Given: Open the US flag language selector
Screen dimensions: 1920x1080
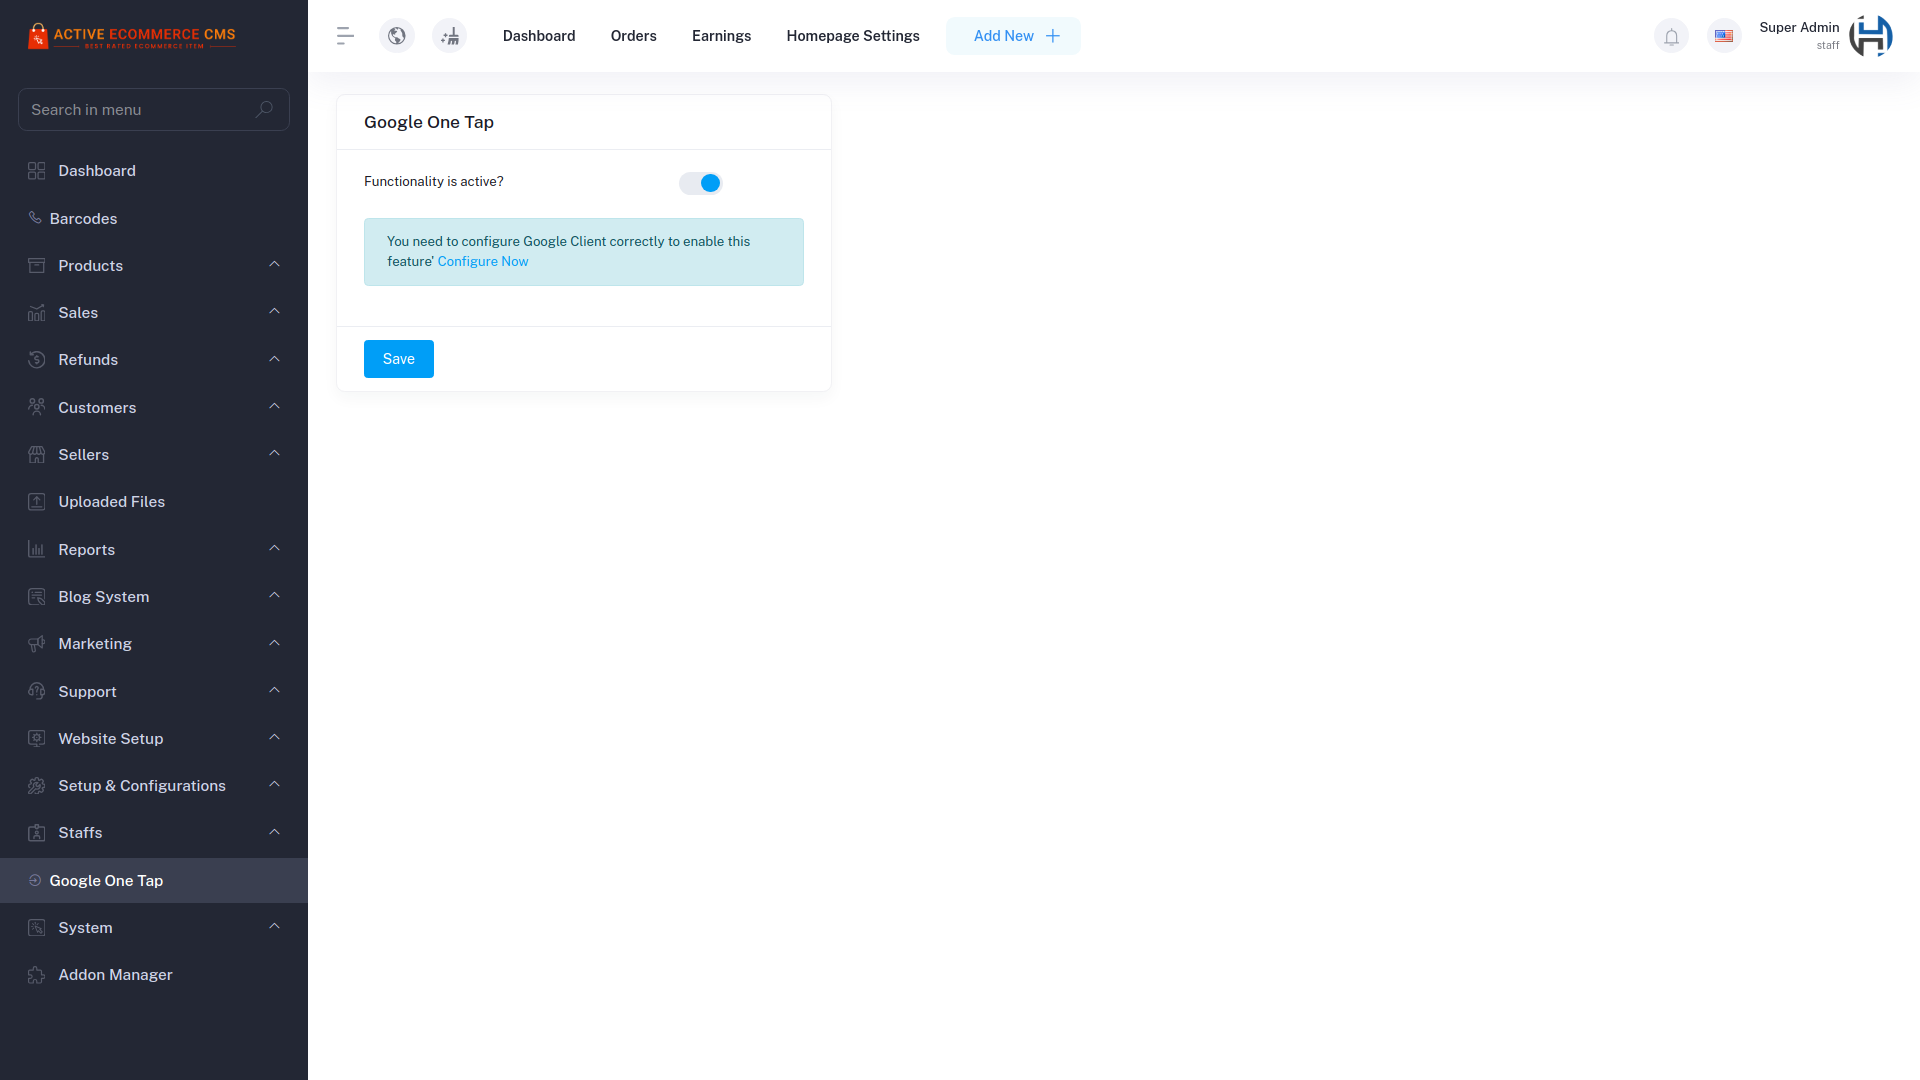Looking at the screenshot, I should point(1724,35).
